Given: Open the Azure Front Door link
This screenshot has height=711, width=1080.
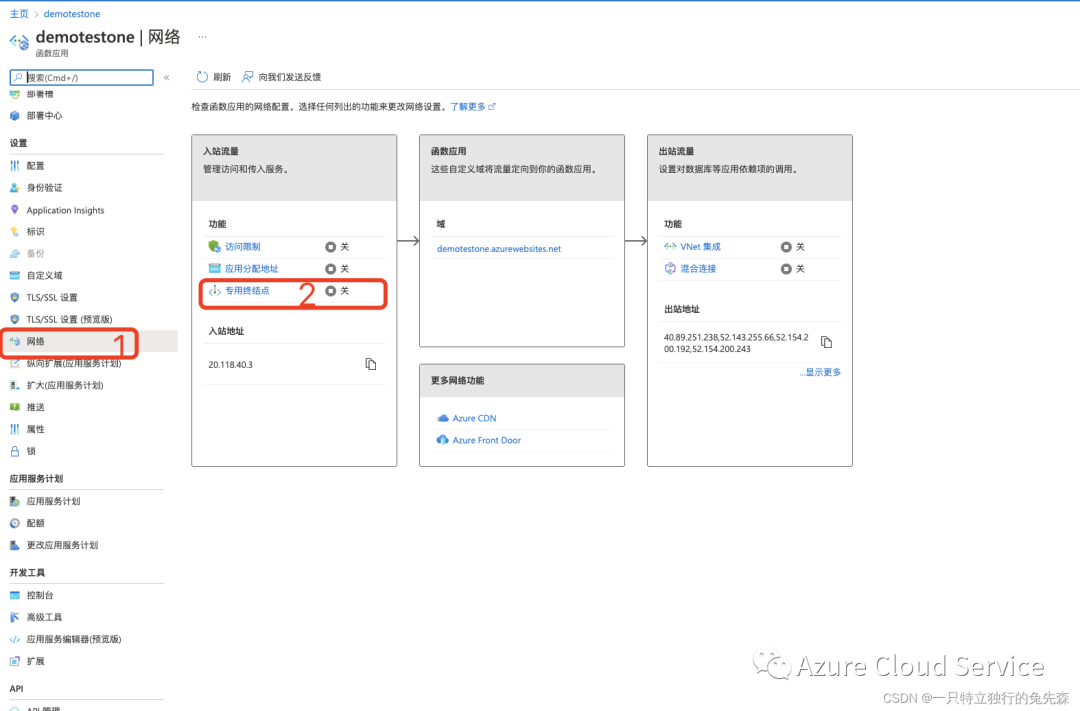Looking at the screenshot, I should tap(486, 440).
